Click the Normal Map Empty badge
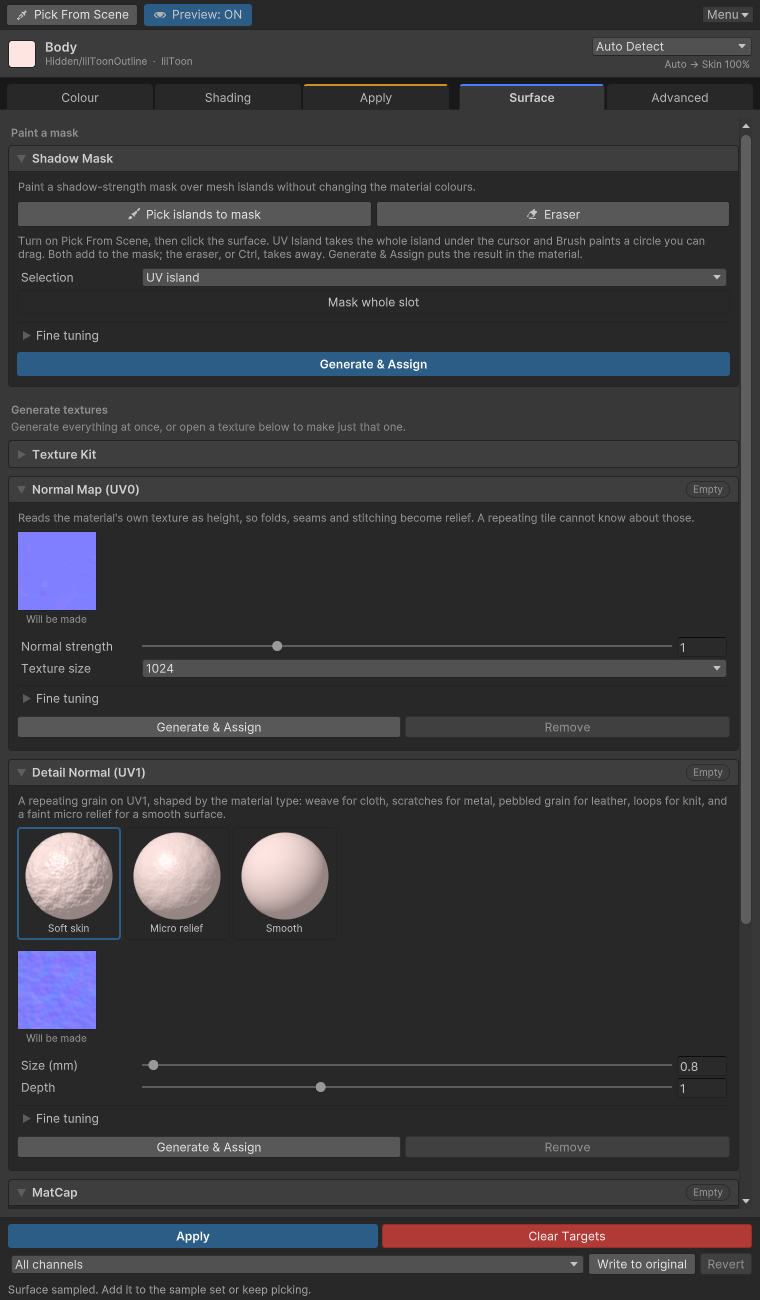Viewport: 760px width, 1300px height. pyautogui.click(x=708, y=489)
